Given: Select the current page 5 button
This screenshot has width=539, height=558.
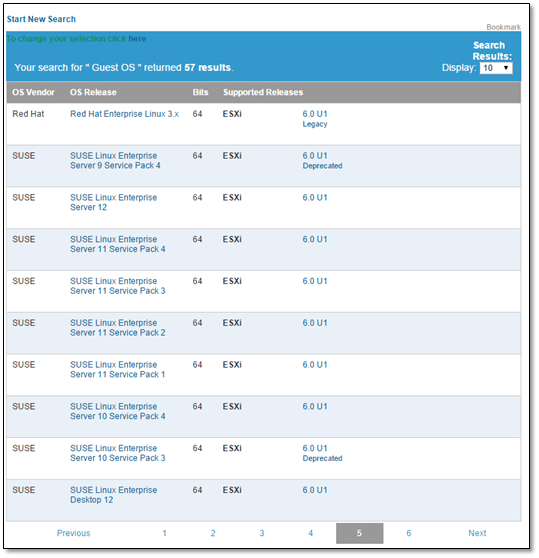Looking at the screenshot, I should coord(360,533).
